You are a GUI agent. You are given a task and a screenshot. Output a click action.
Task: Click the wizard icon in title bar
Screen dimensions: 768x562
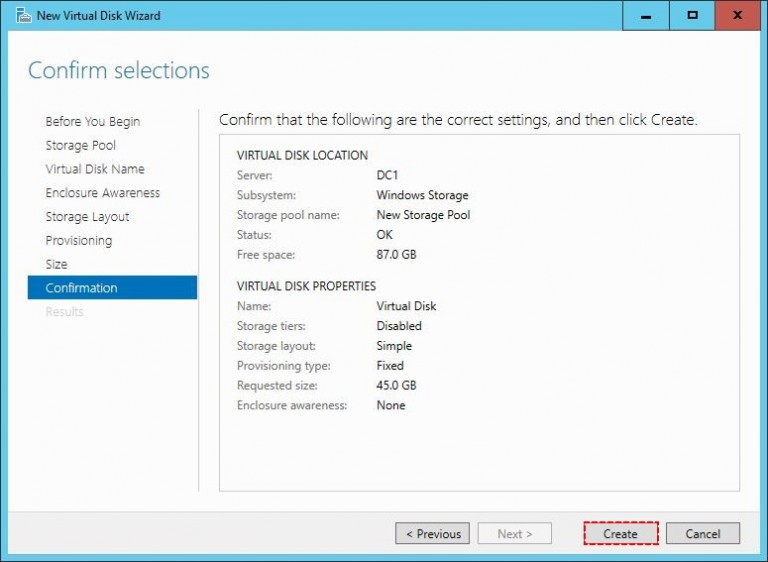[x=24, y=15]
